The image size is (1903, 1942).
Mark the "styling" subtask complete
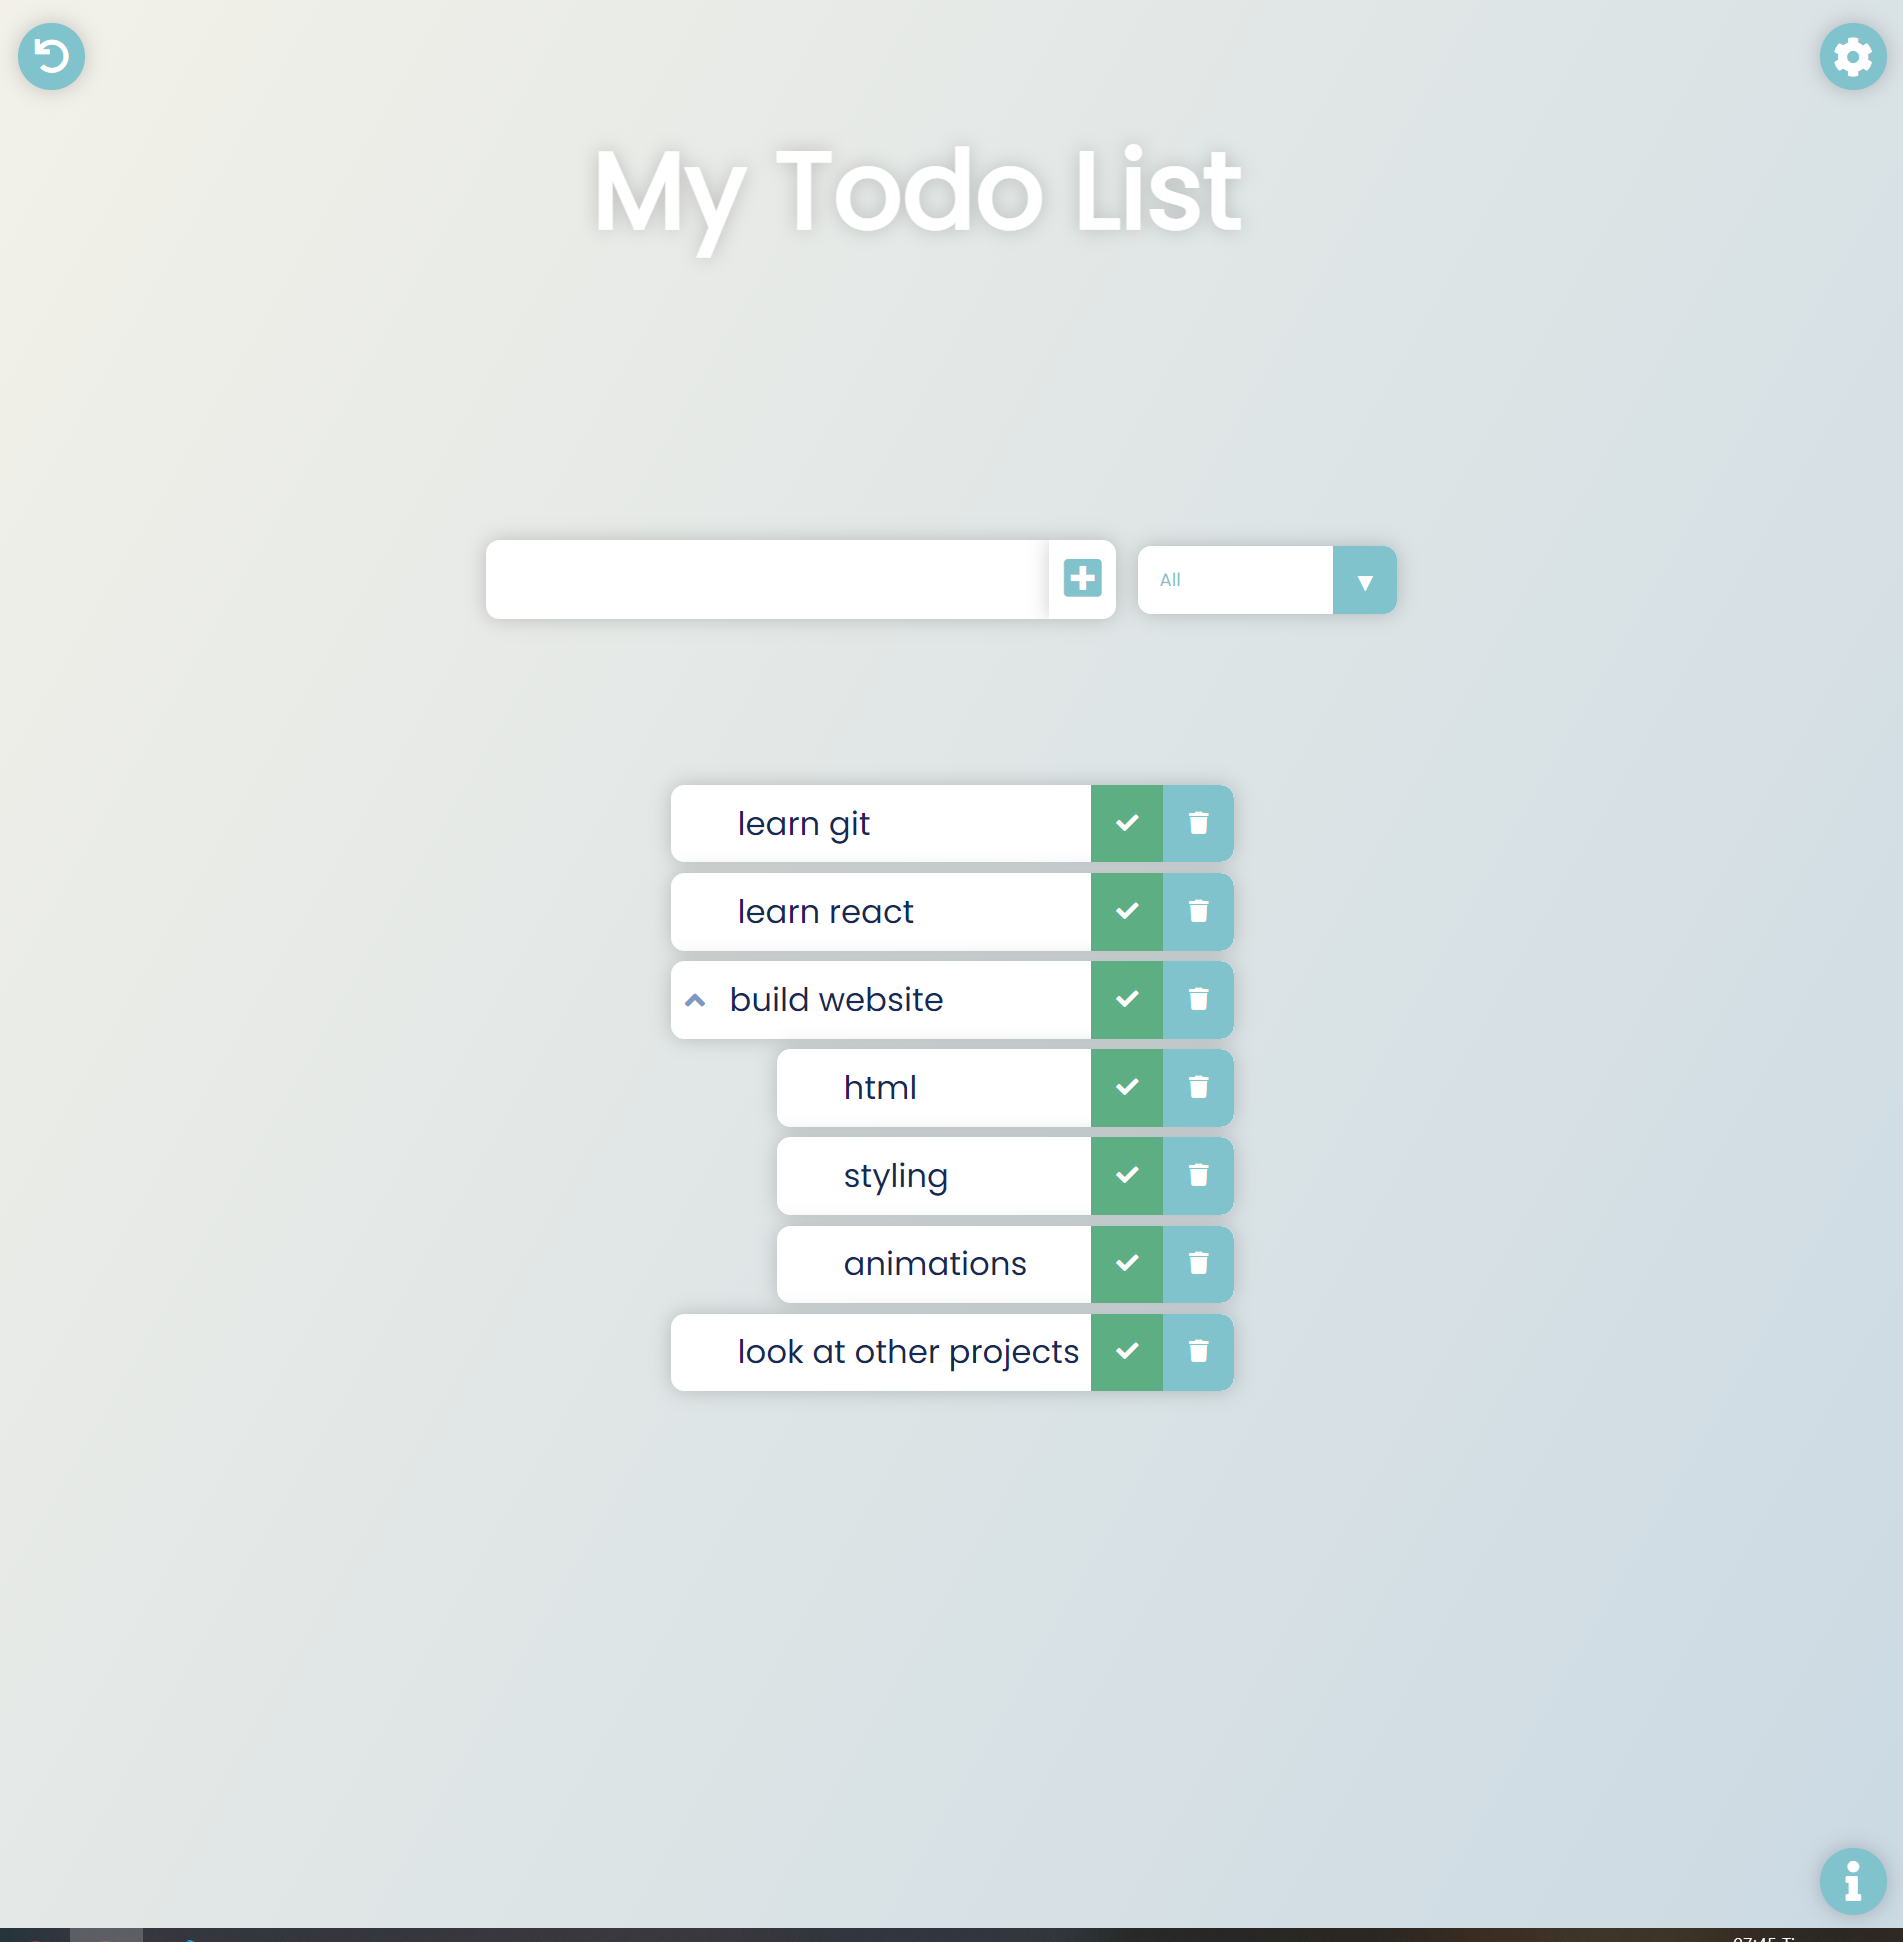point(1127,1175)
